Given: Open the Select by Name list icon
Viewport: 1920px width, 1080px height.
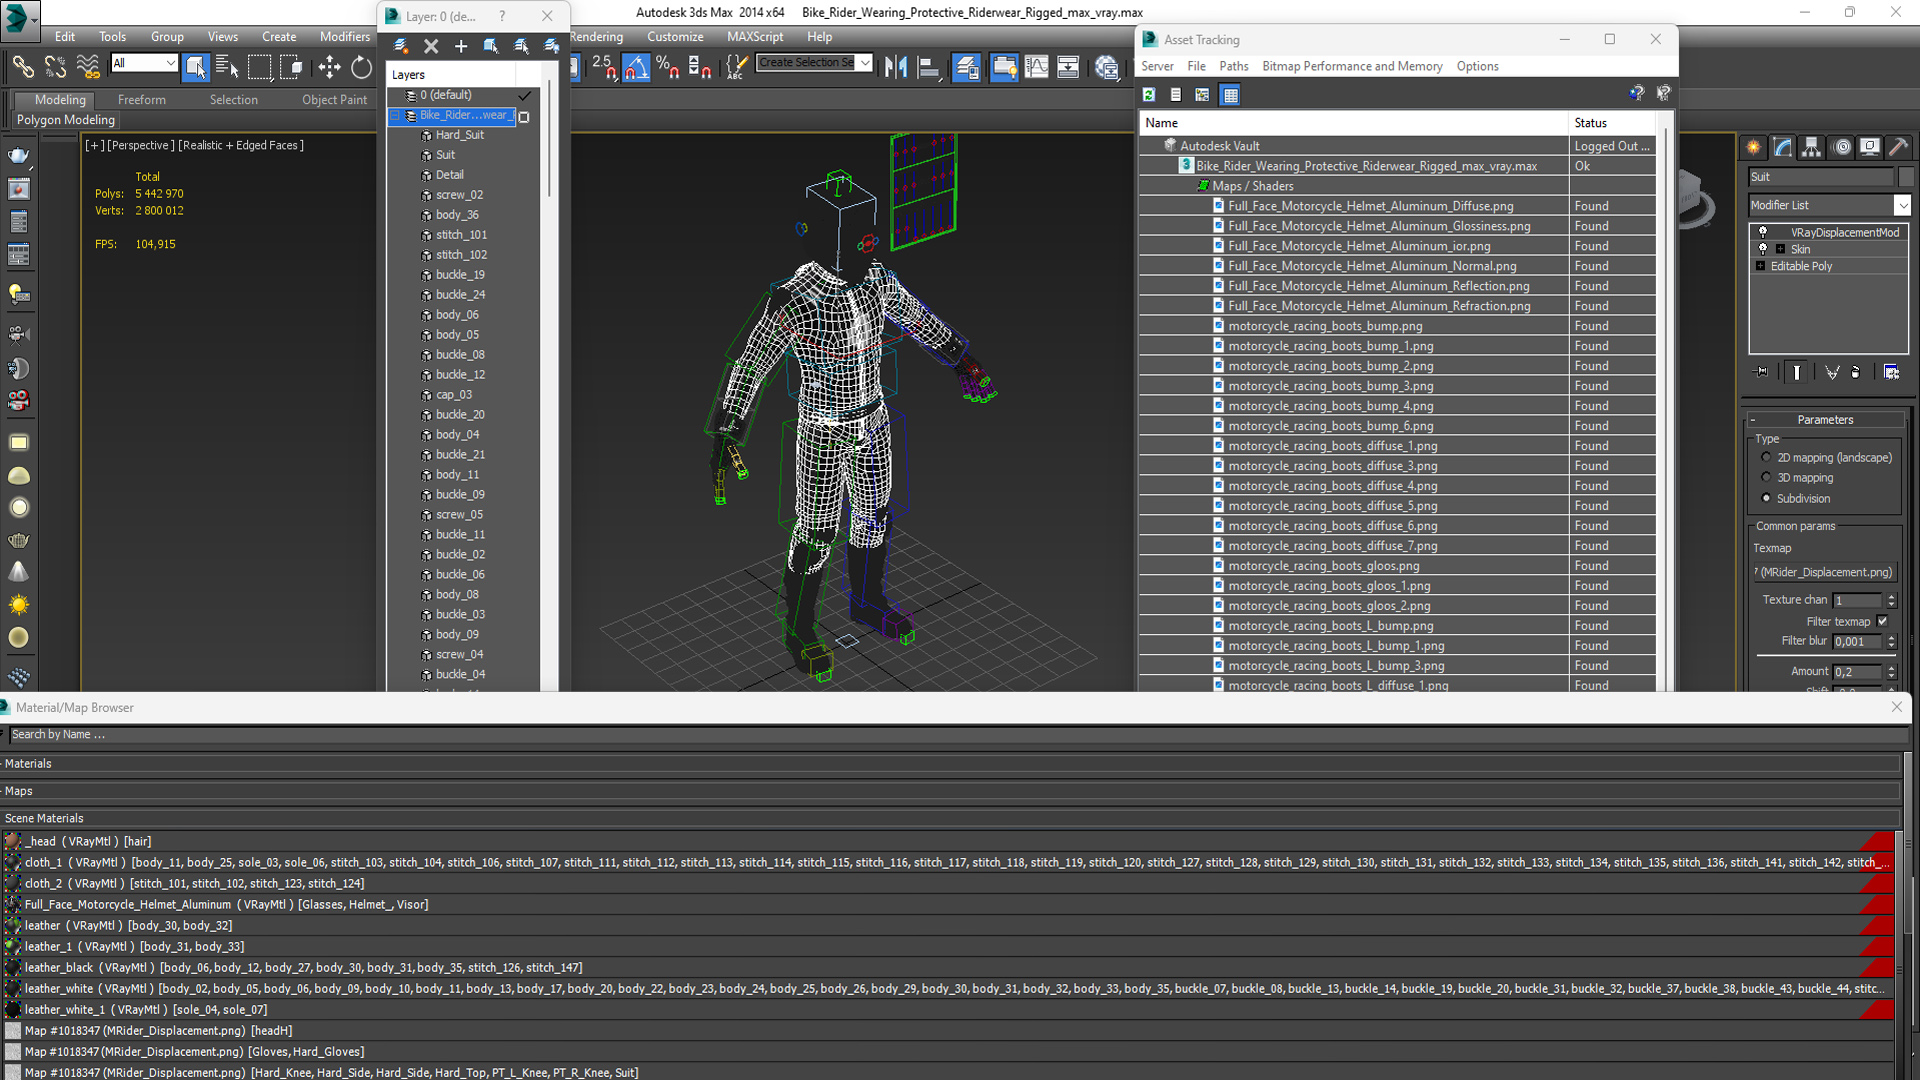Looking at the screenshot, I should (227, 67).
